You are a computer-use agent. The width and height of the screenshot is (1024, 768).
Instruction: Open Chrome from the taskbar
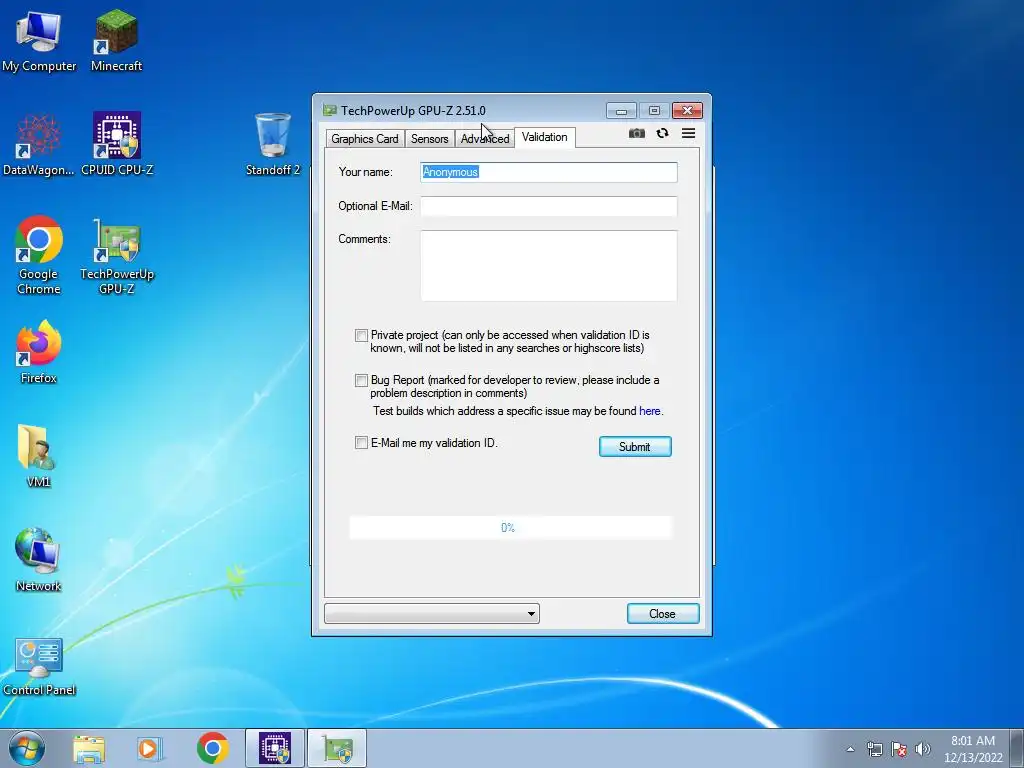[x=213, y=748]
